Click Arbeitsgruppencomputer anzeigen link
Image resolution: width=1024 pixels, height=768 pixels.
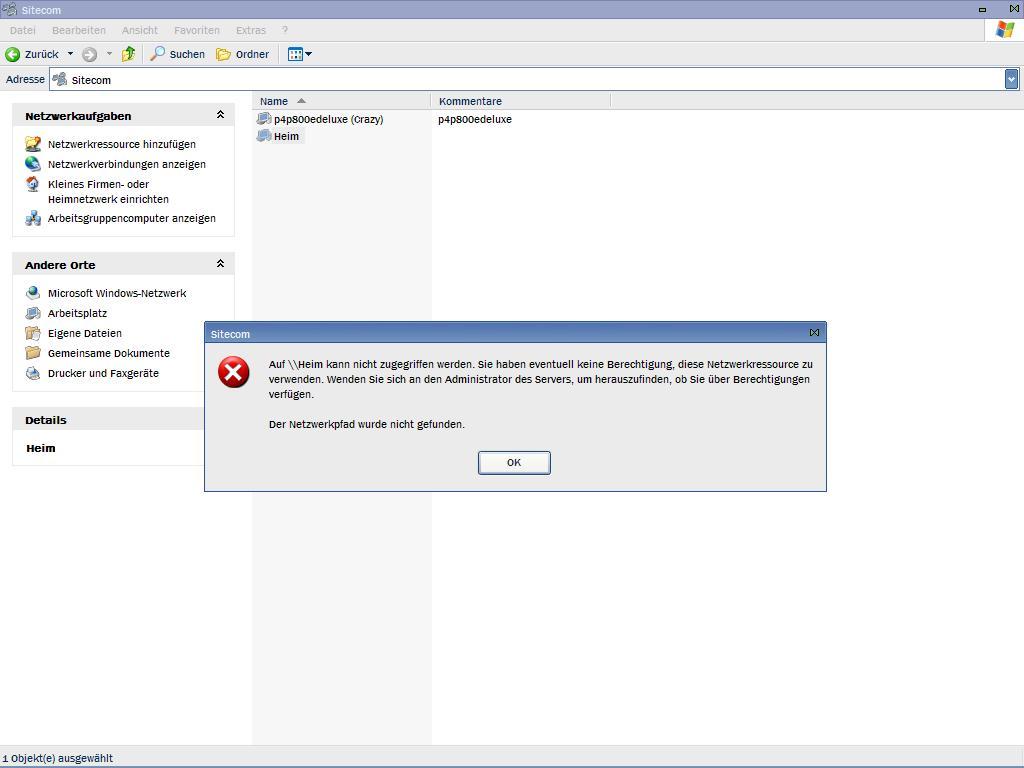click(131, 218)
